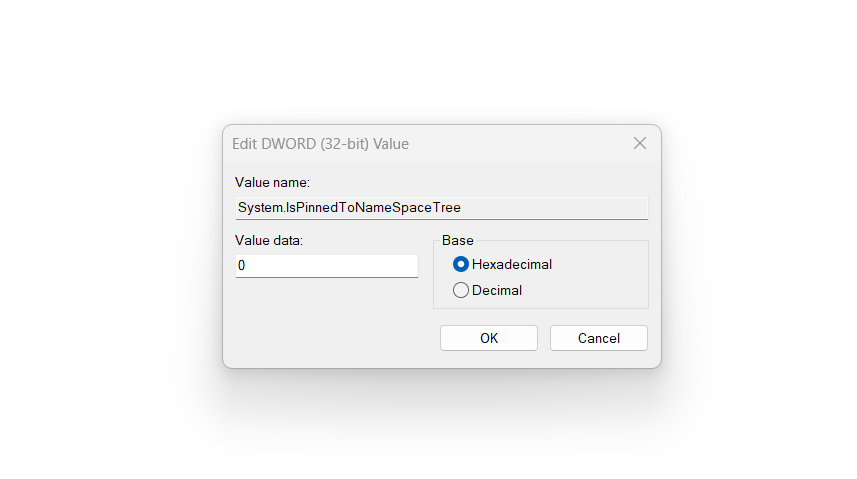
Task: Click the System.IsPinnedToNameSpaceTree name text
Action: coord(349,207)
